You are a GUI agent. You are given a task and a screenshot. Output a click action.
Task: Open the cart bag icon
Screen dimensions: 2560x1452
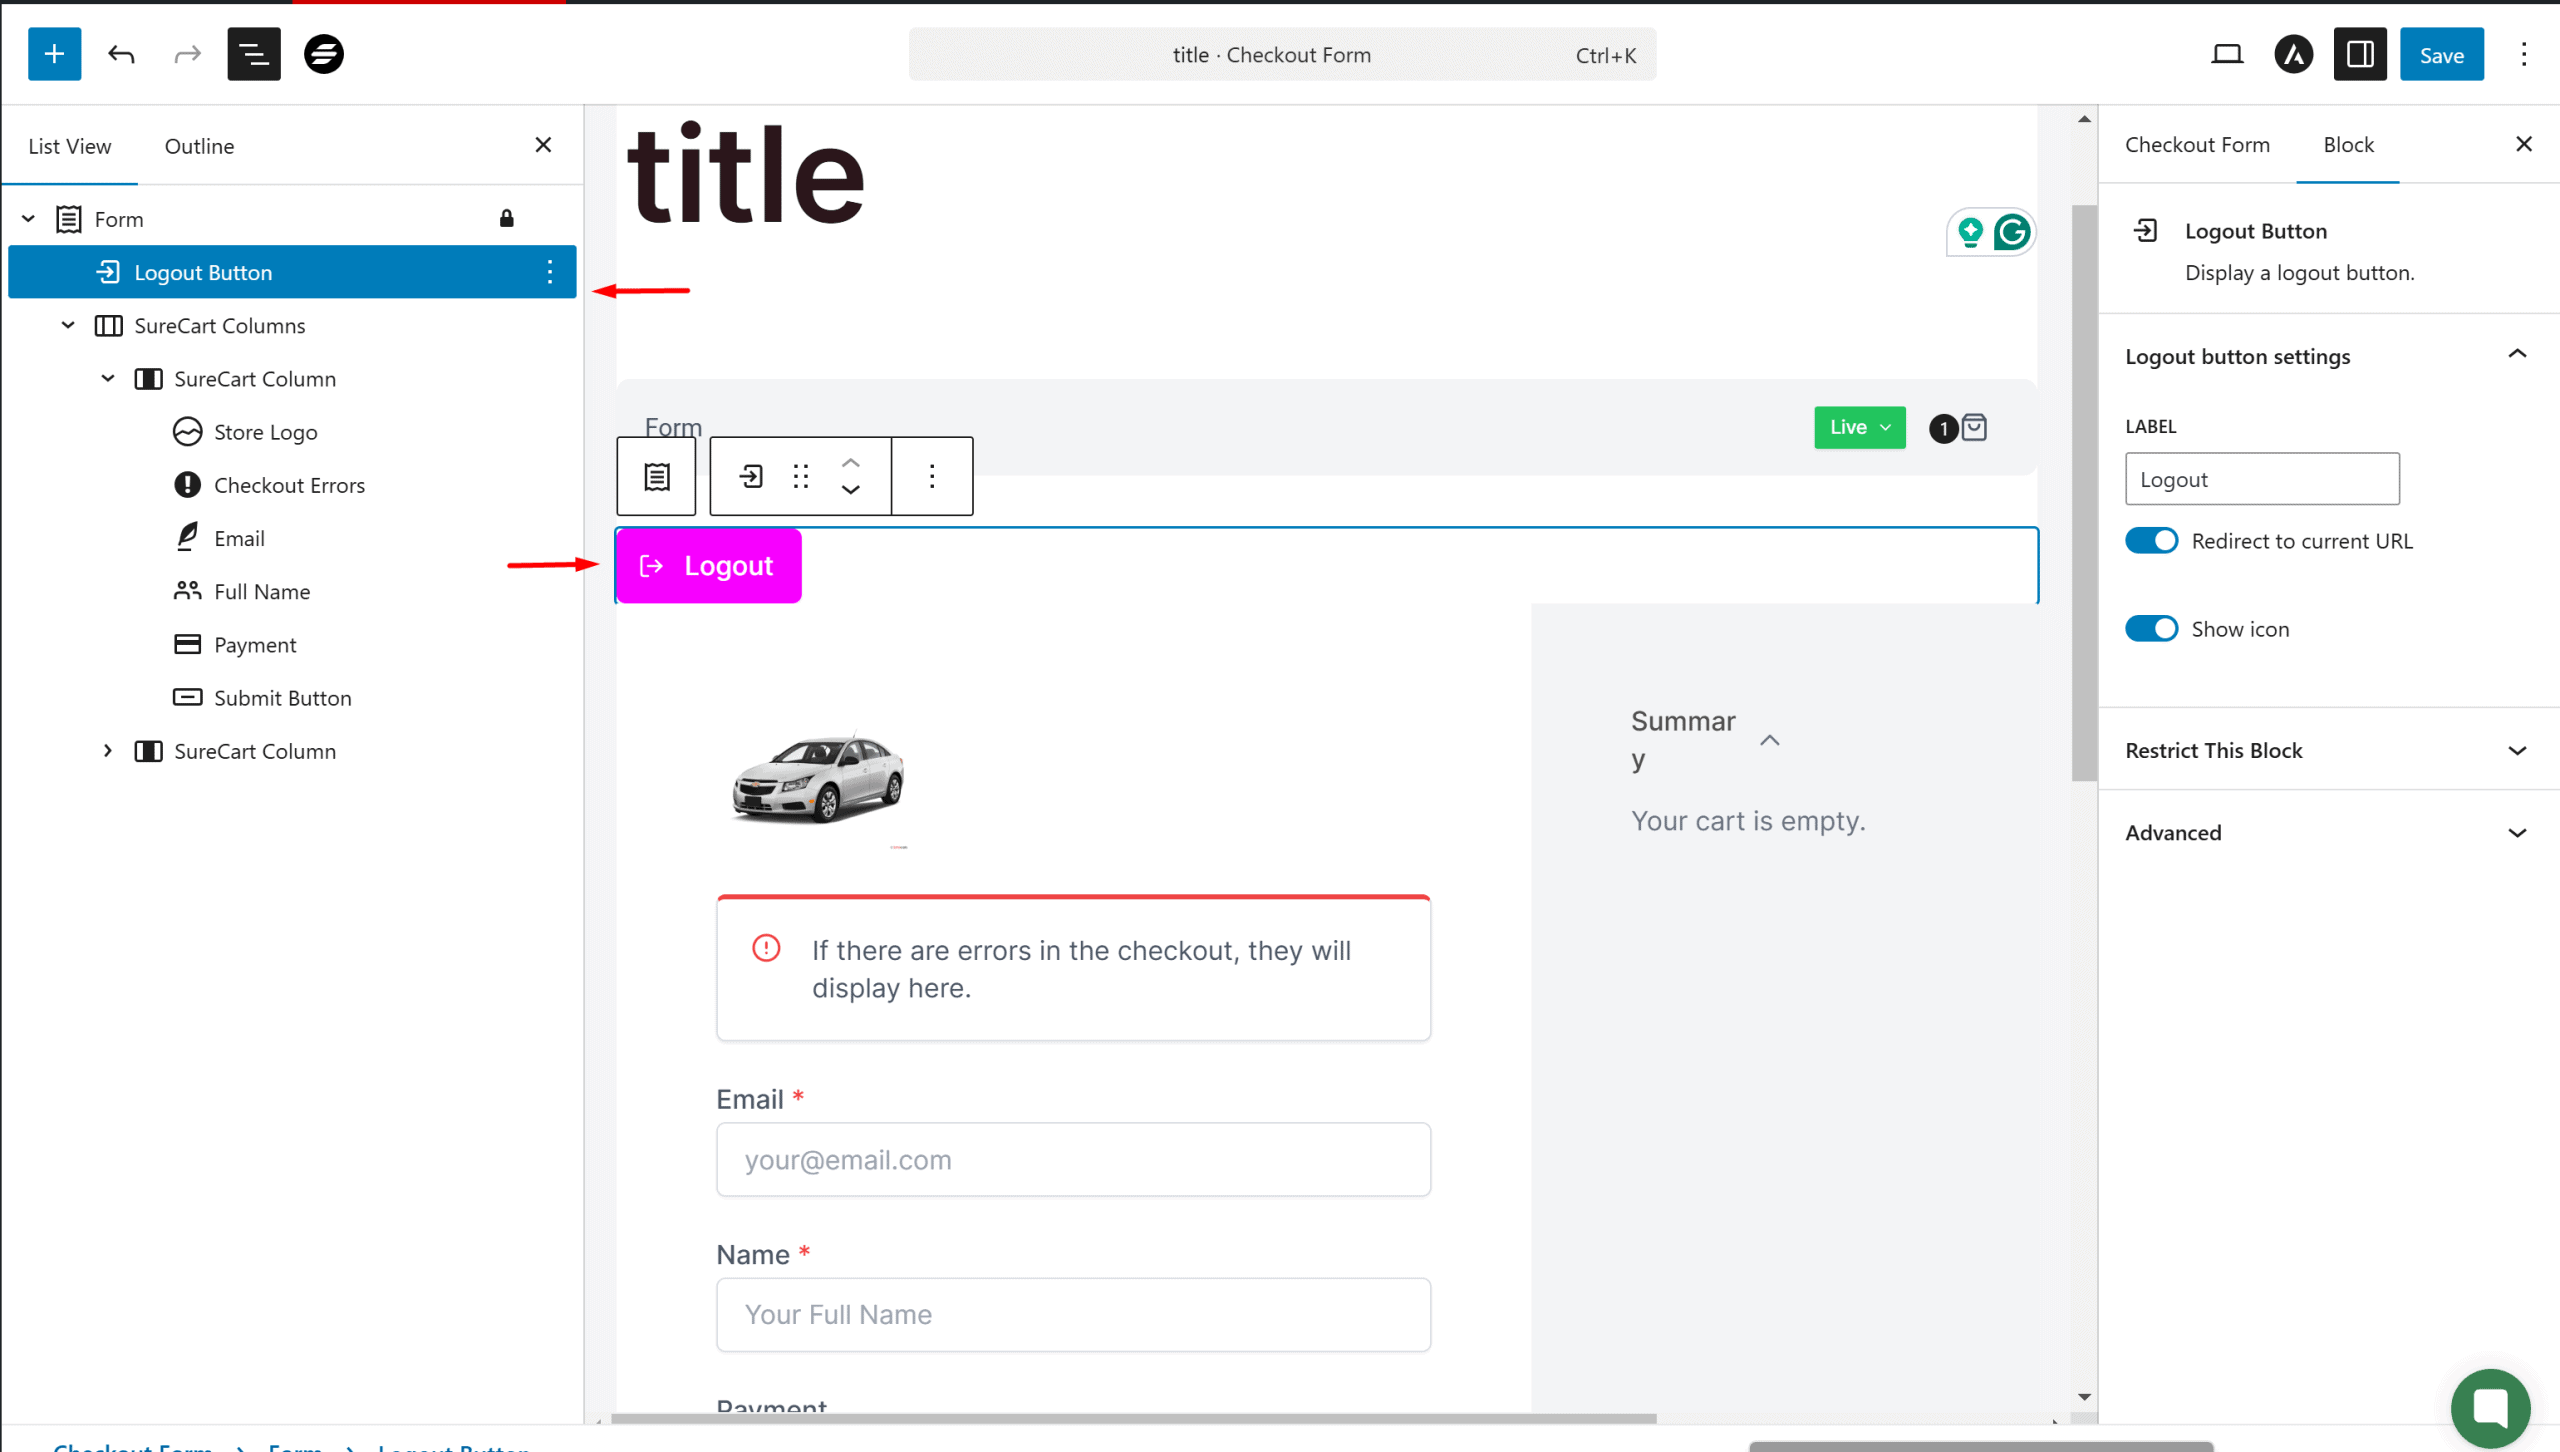click(1974, 428)
